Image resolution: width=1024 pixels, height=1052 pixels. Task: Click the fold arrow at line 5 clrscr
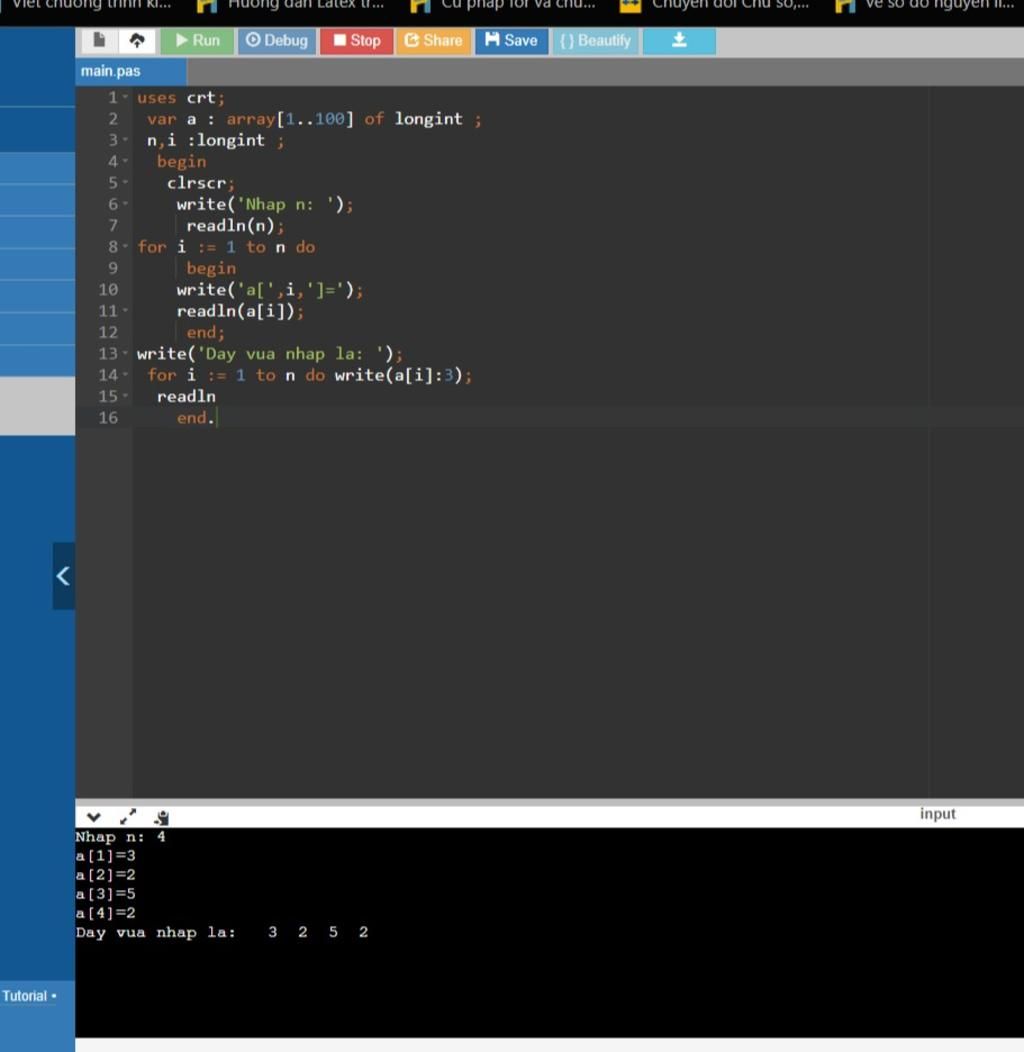125,182
